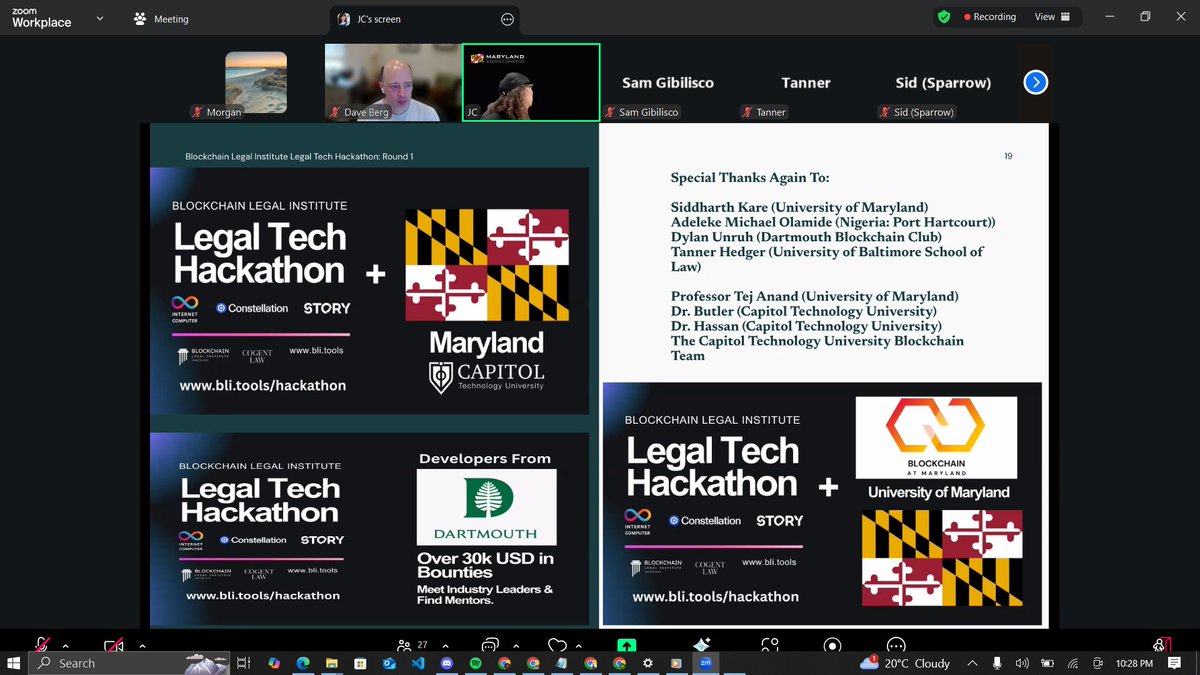
Task: Show next participants with blue arrow
Action: click(1036, 83)
